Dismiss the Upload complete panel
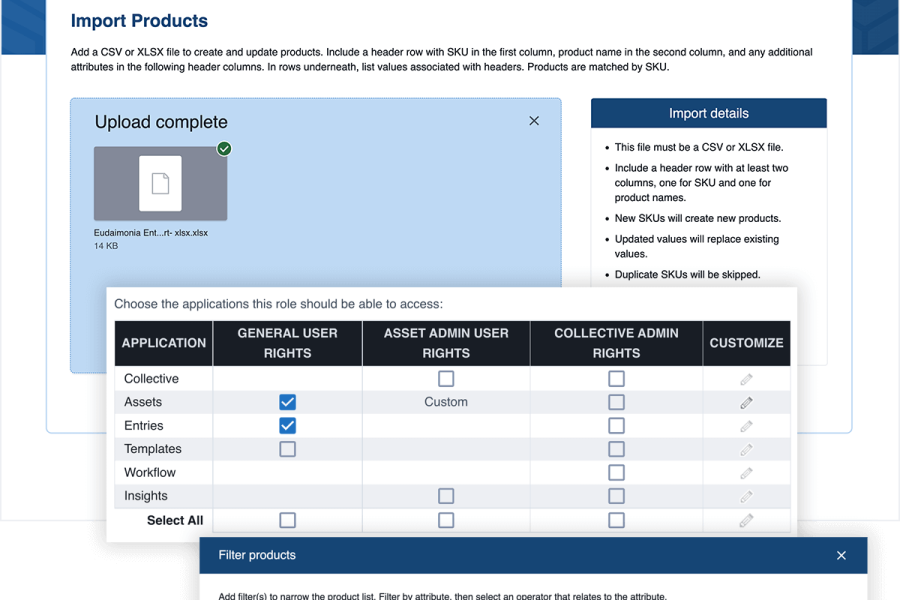 (534, 121)
